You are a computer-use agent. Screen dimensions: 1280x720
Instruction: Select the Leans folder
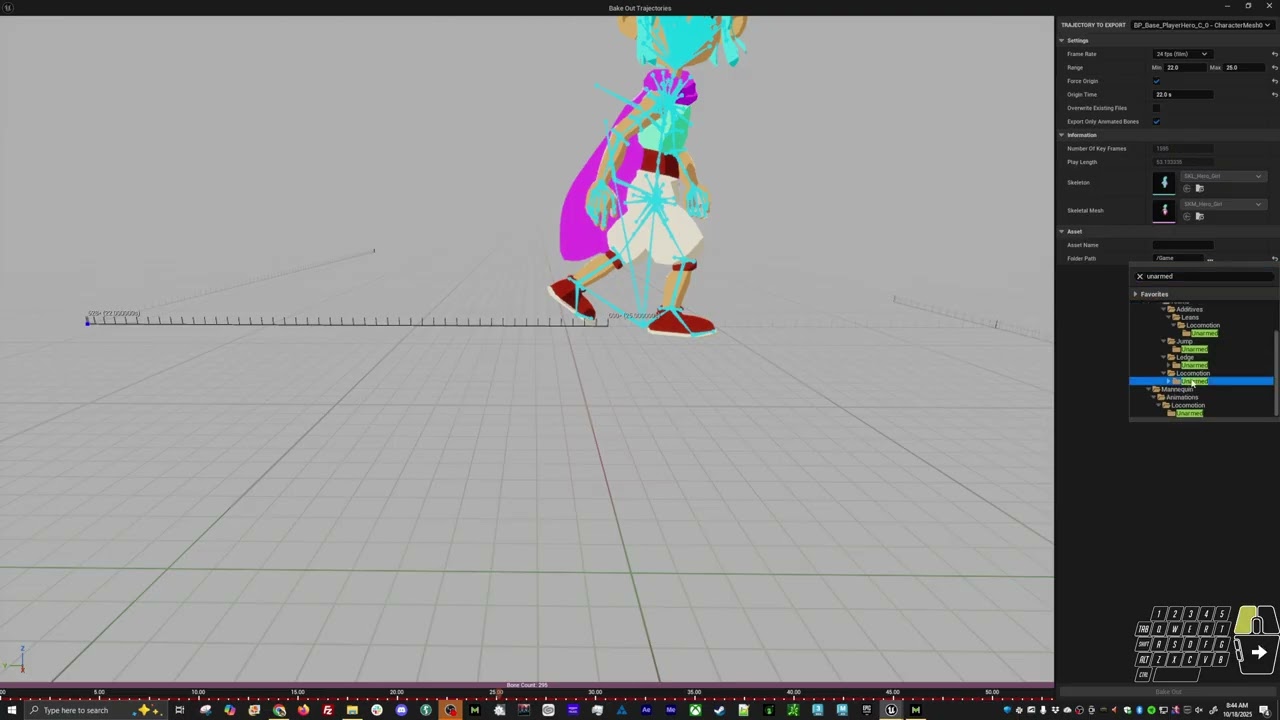tap(1189, 317)
